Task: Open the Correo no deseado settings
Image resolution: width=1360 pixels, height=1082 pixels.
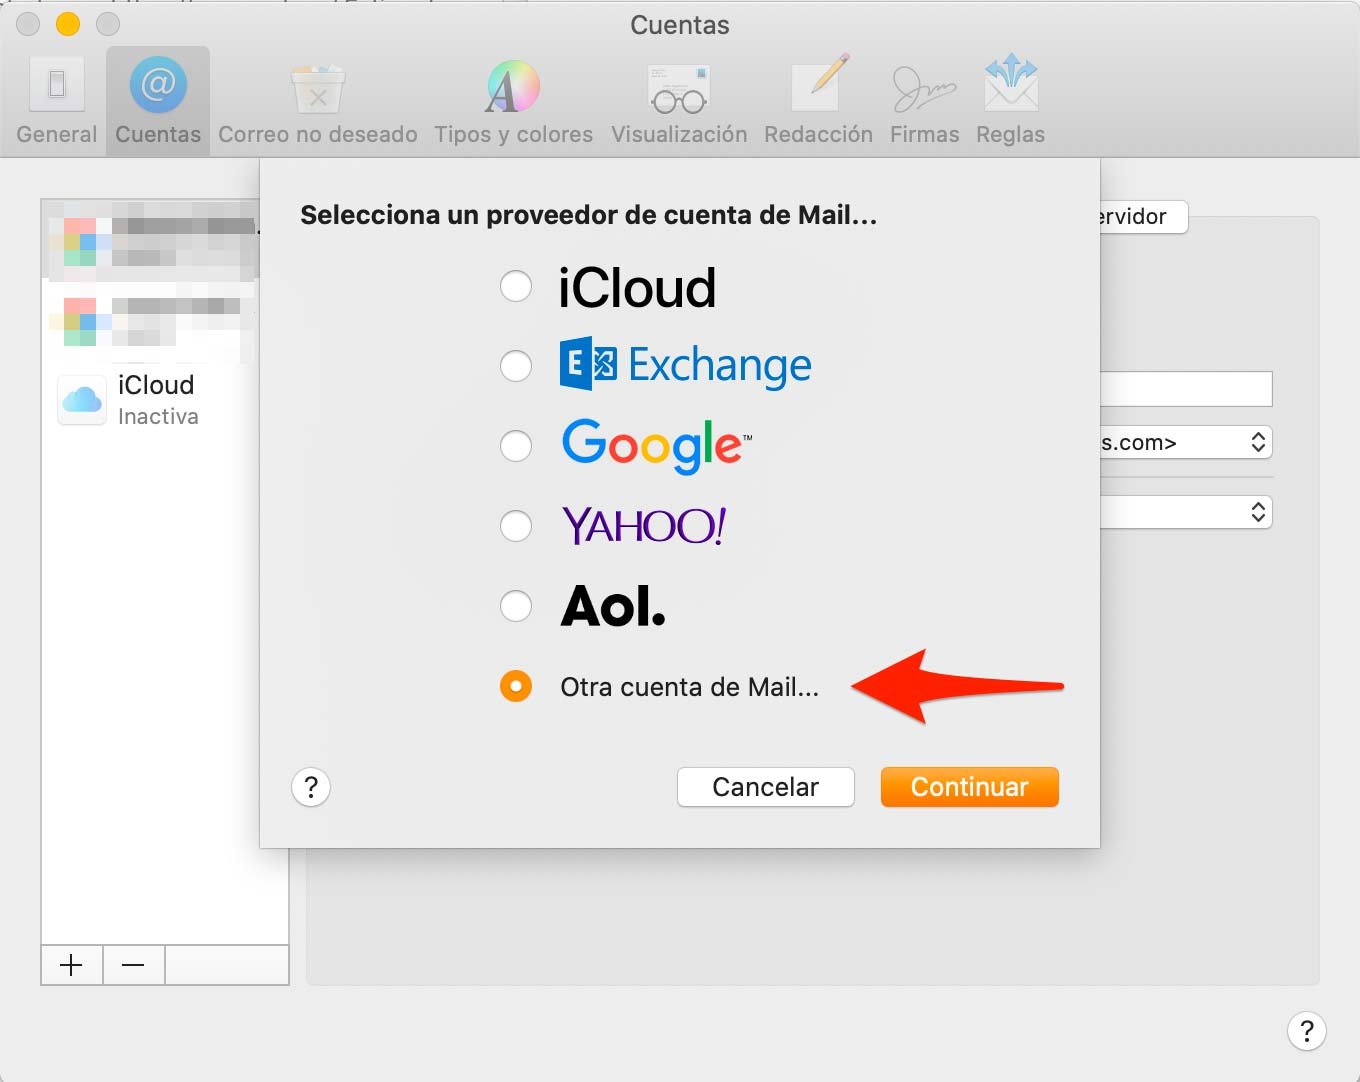Action: pyautogui.click(x=317, y=99)
